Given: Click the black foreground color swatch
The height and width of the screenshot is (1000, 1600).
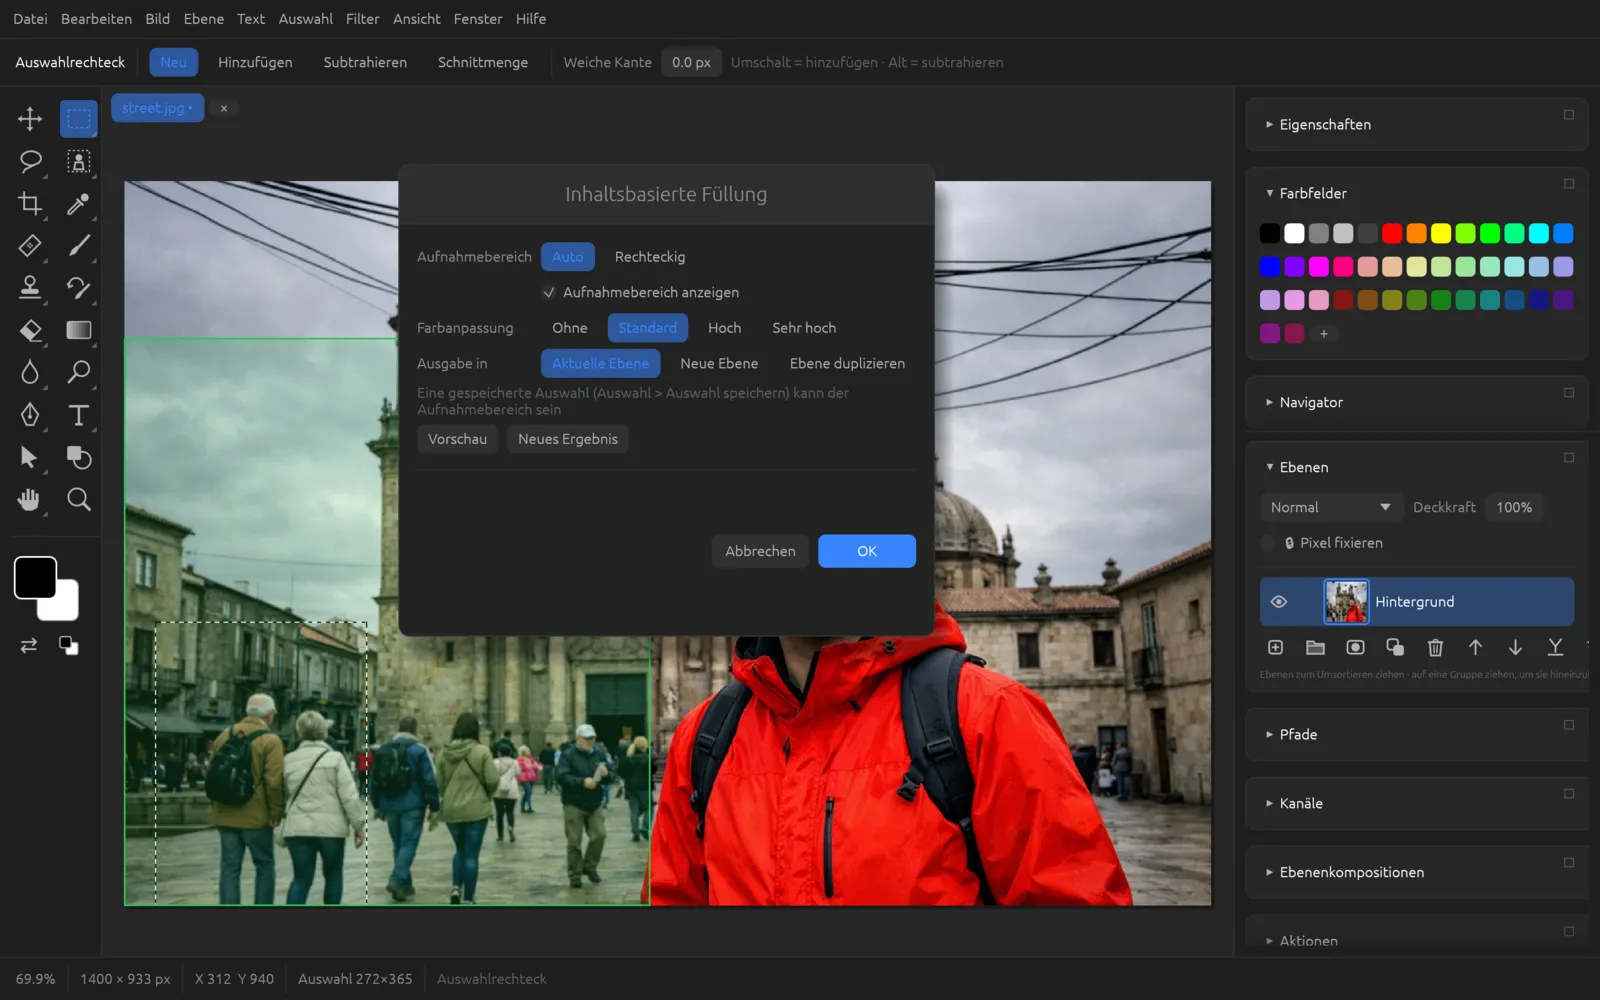Looking at the screenshot, I should [x=35, y=578].
